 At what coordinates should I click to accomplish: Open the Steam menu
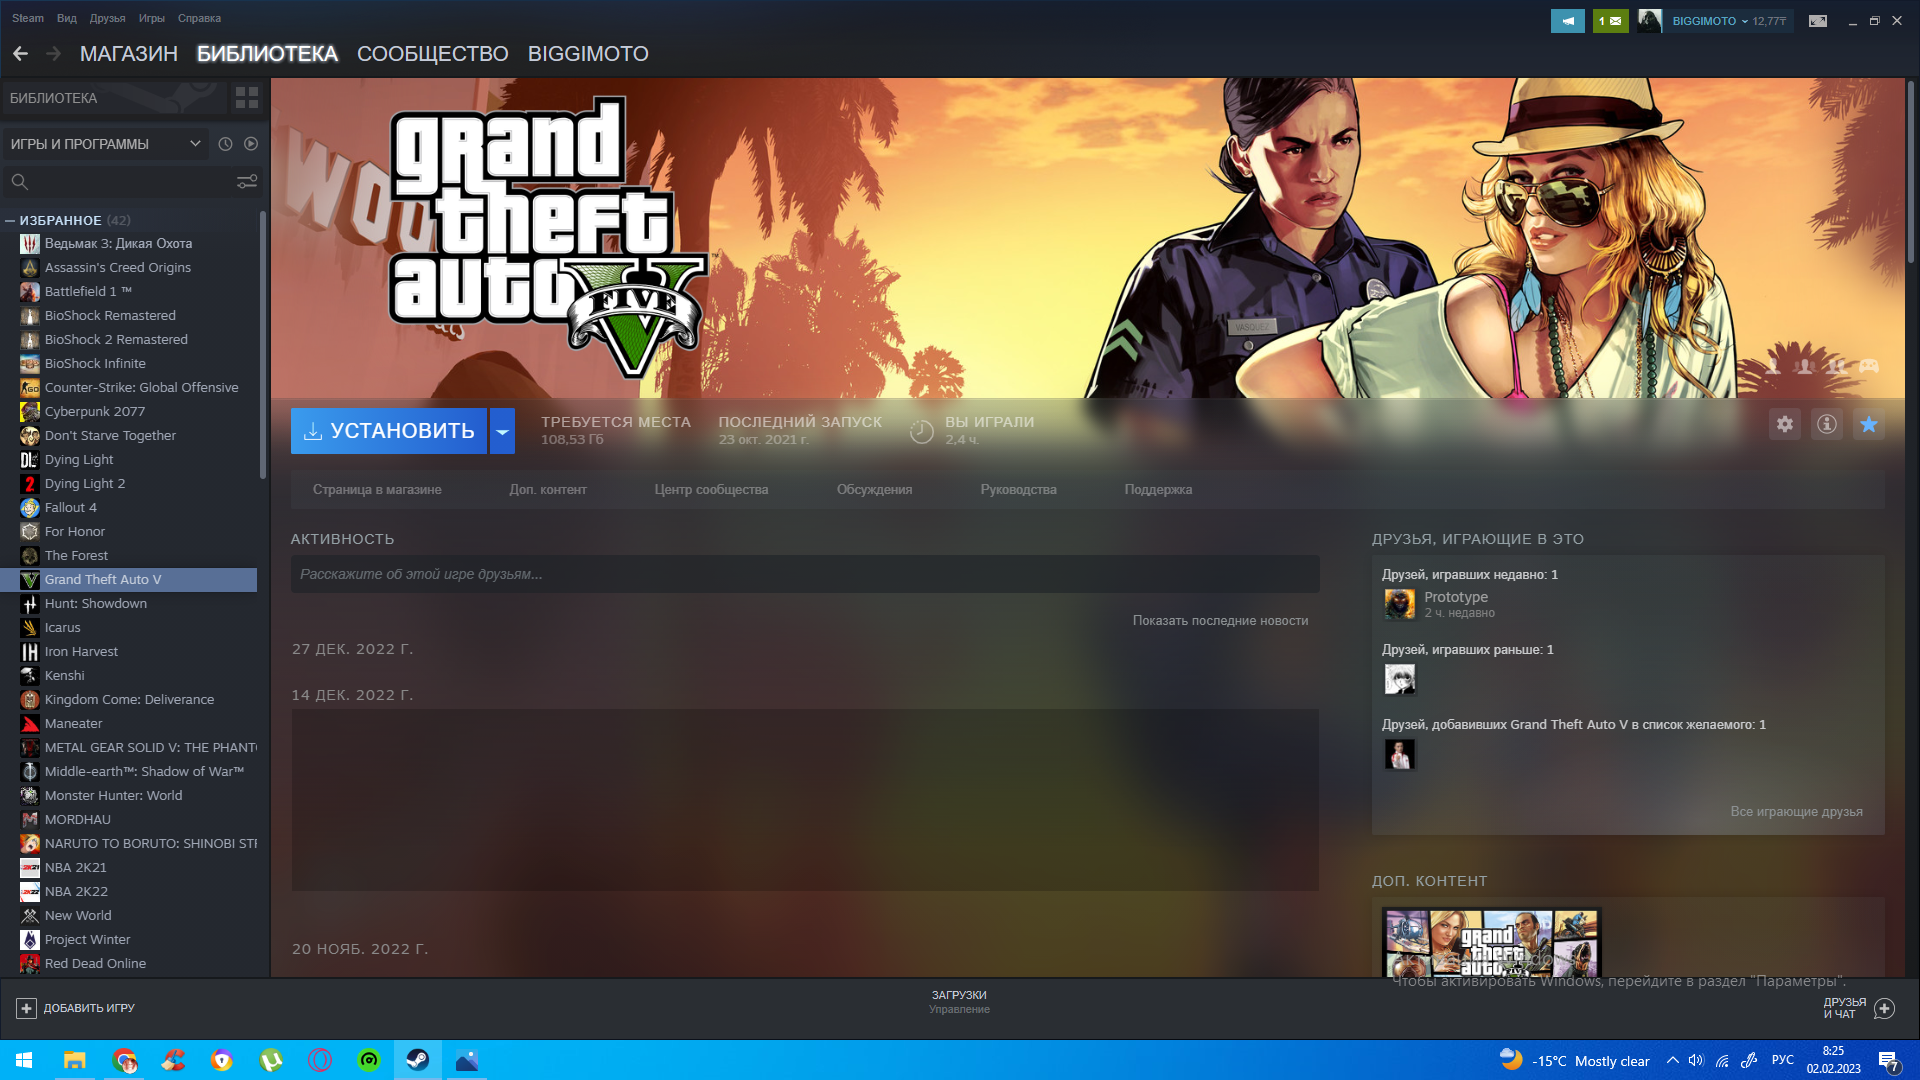point(28,18)
